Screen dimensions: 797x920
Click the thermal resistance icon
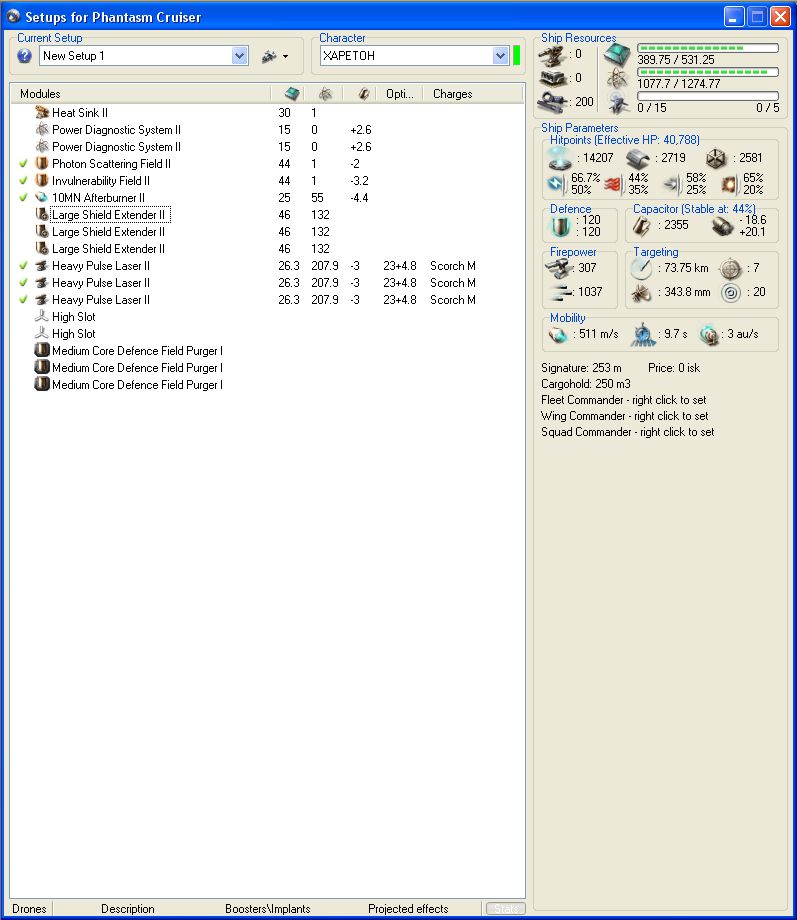pos(613,184)
